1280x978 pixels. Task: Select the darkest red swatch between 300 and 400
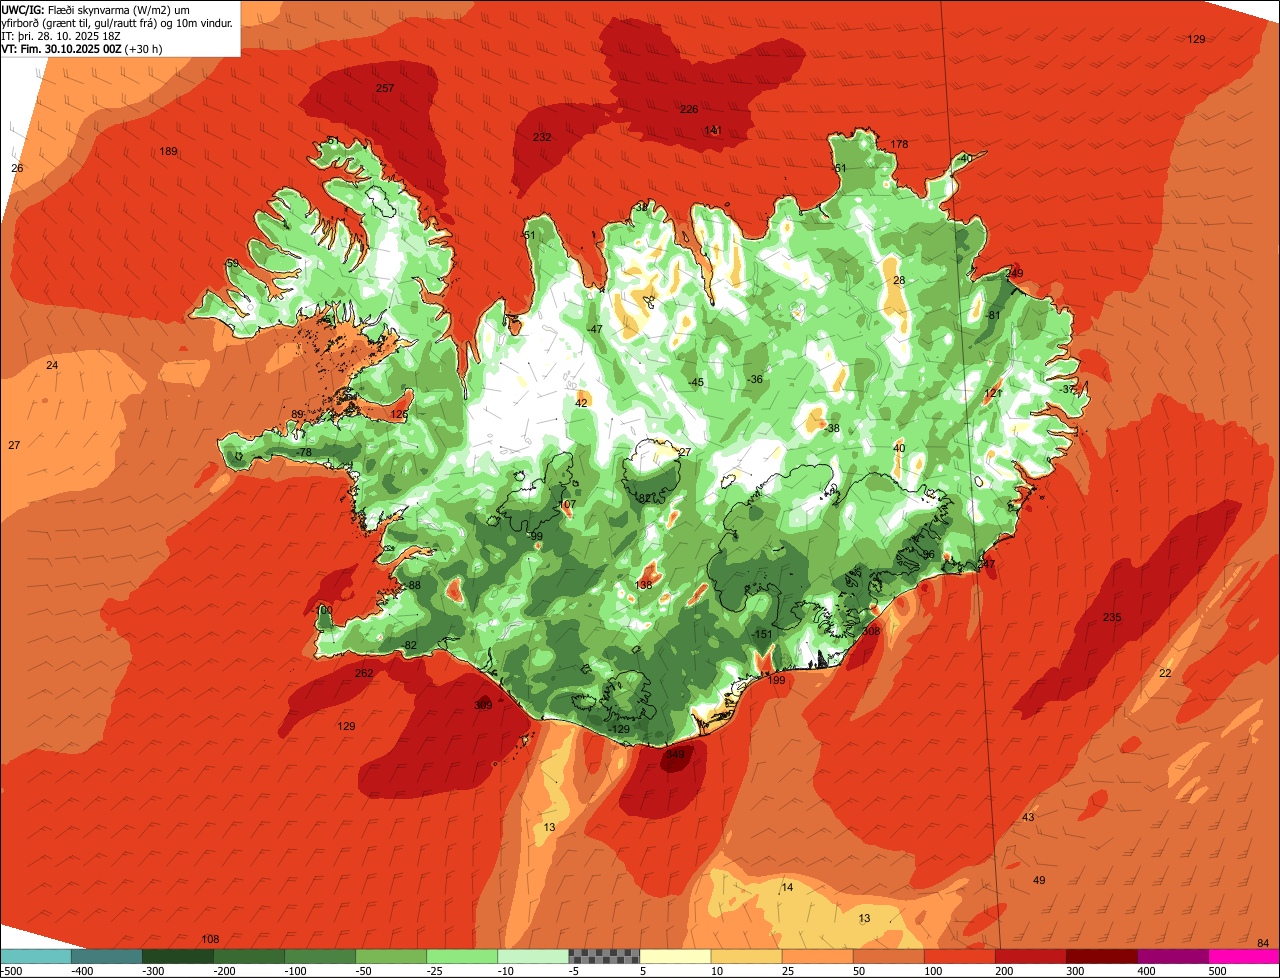click(x=1102, y=956)
